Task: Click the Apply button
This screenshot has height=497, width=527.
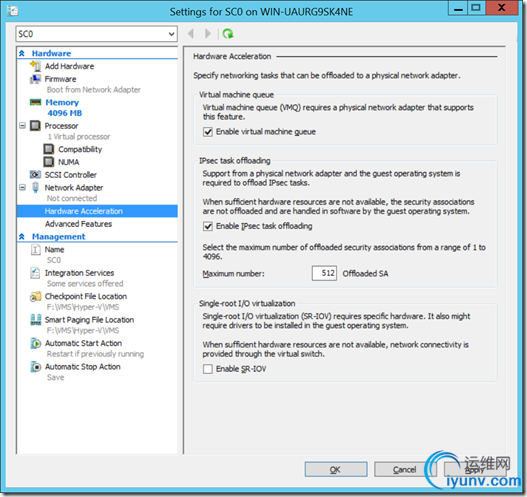Action: pyautogui.click(x=475, y=469)
